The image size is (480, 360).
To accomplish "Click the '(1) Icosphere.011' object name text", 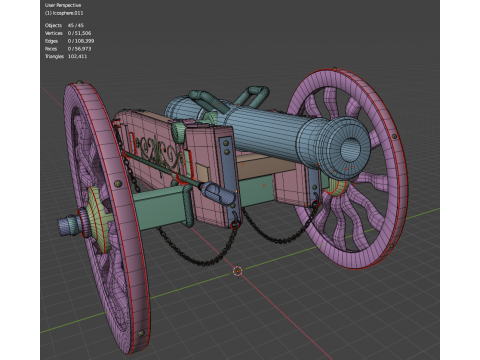I will (x=64, y=13).
